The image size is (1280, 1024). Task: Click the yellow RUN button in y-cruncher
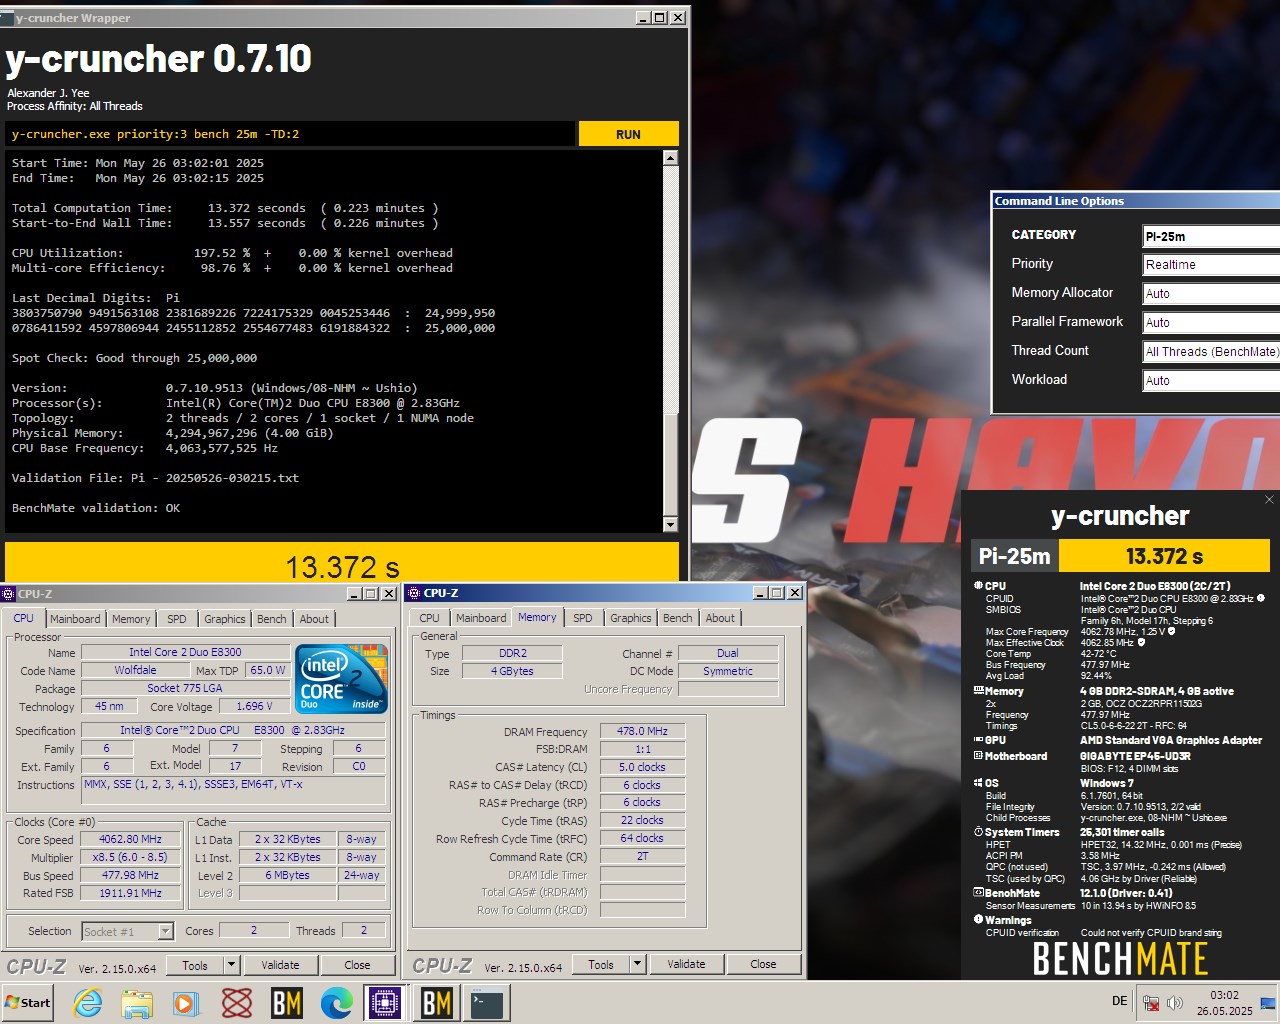(x=628, y=134)
